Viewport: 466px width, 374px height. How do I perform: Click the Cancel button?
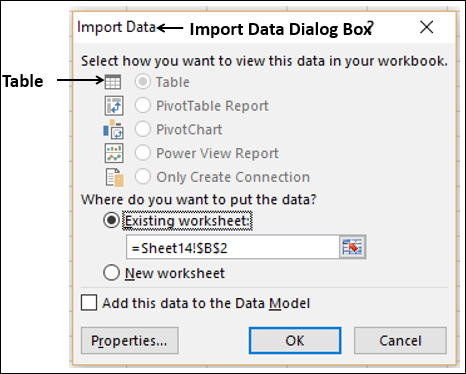[400, 340]
